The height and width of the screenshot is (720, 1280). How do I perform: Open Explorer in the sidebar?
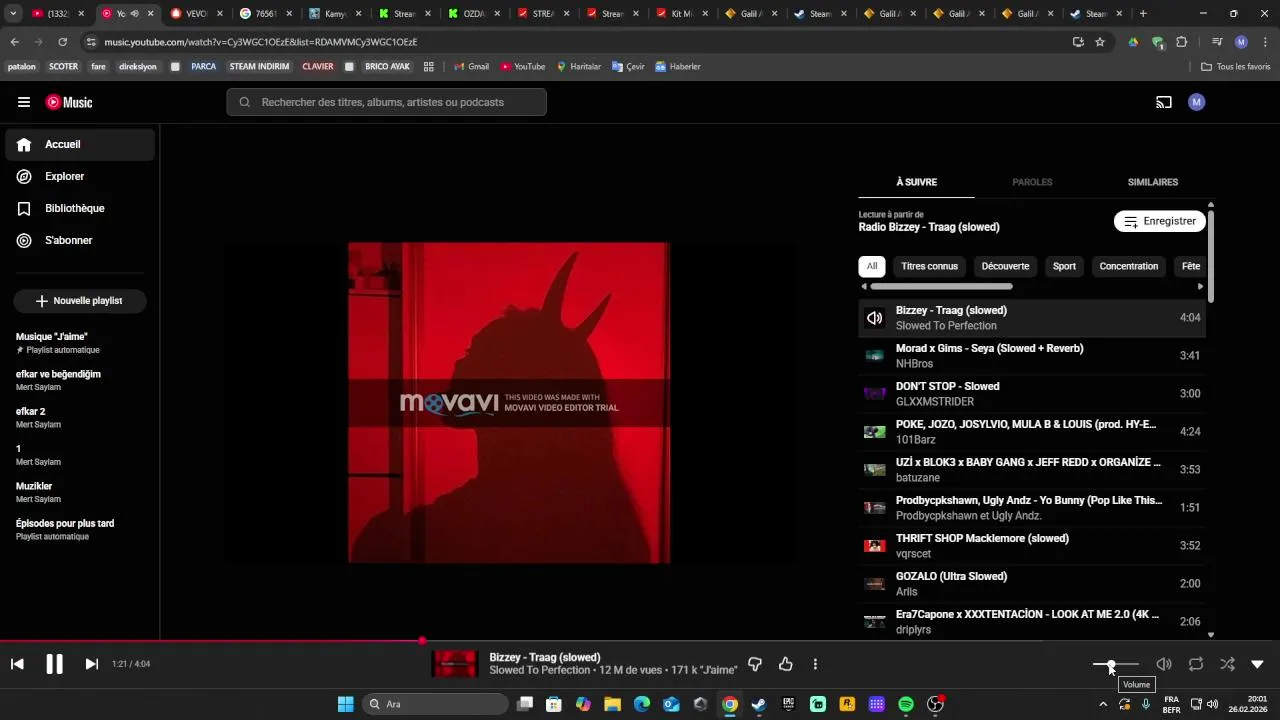pyautogui.click(x=80, y=176)
